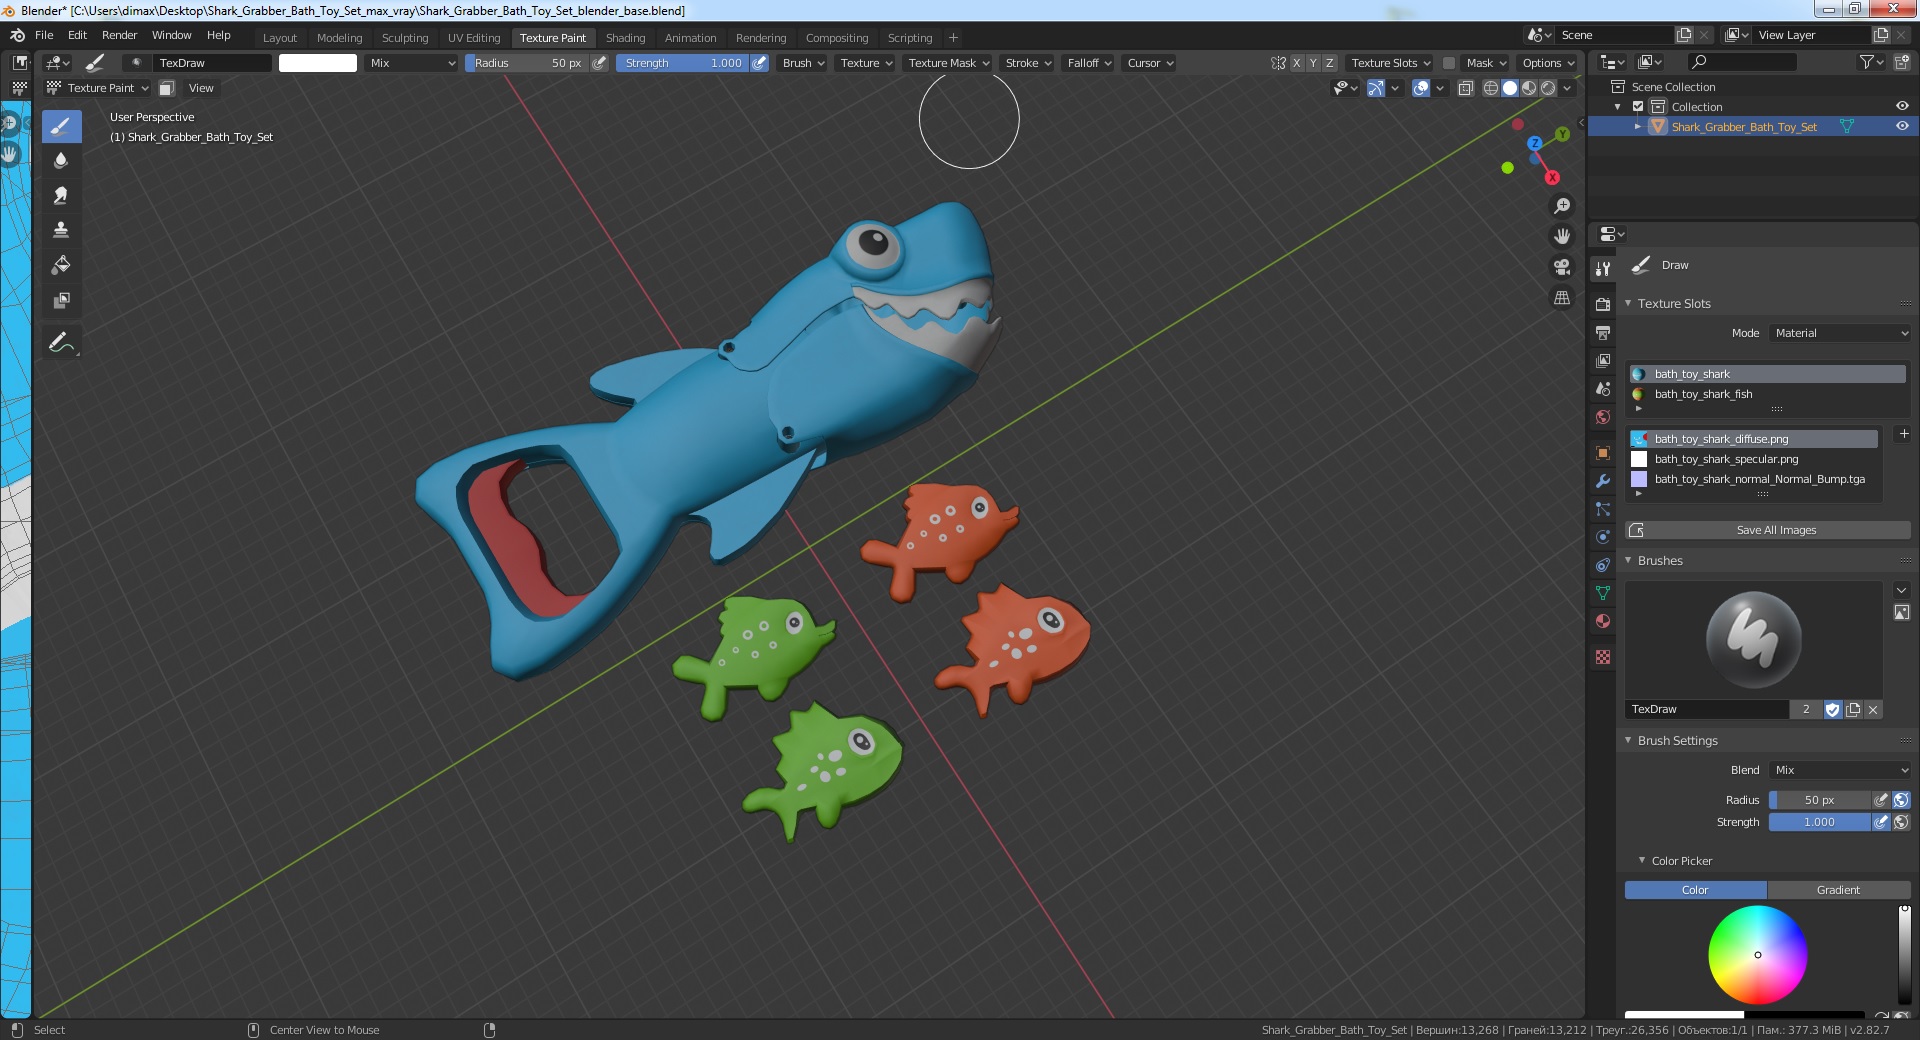The image size is (1920, 1040).
Task: Collapse the Texture Slots panel
Action: (1628, 304)
